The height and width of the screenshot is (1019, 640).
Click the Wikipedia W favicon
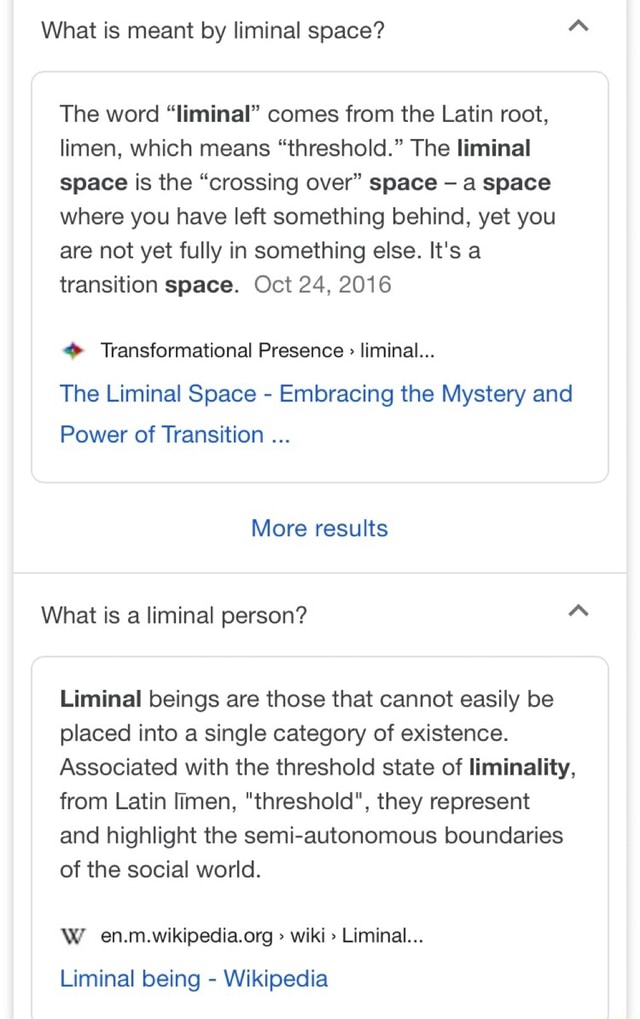coord(71,936)
